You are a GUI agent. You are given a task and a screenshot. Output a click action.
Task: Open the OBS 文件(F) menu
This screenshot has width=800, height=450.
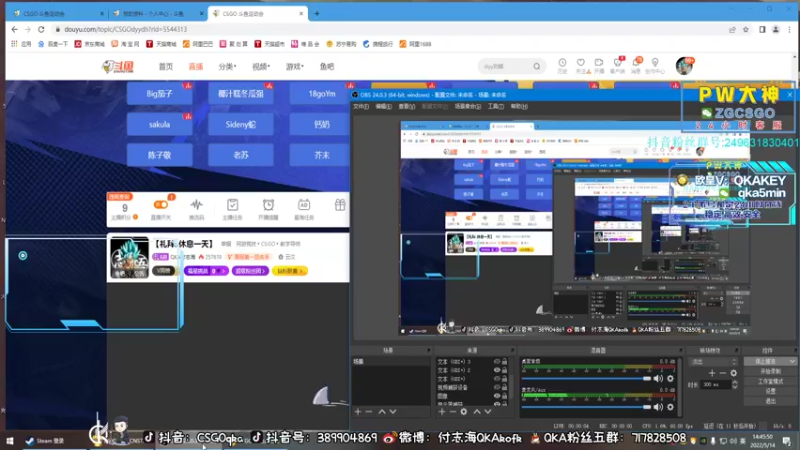(x=361, y=106)
